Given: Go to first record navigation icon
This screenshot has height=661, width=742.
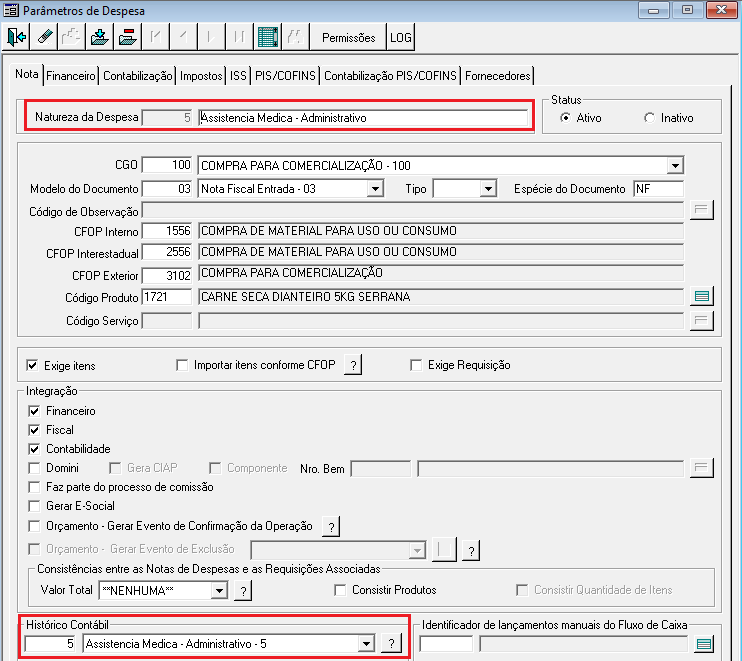Looking at the screenshot, I should click(x=155, y=37).
